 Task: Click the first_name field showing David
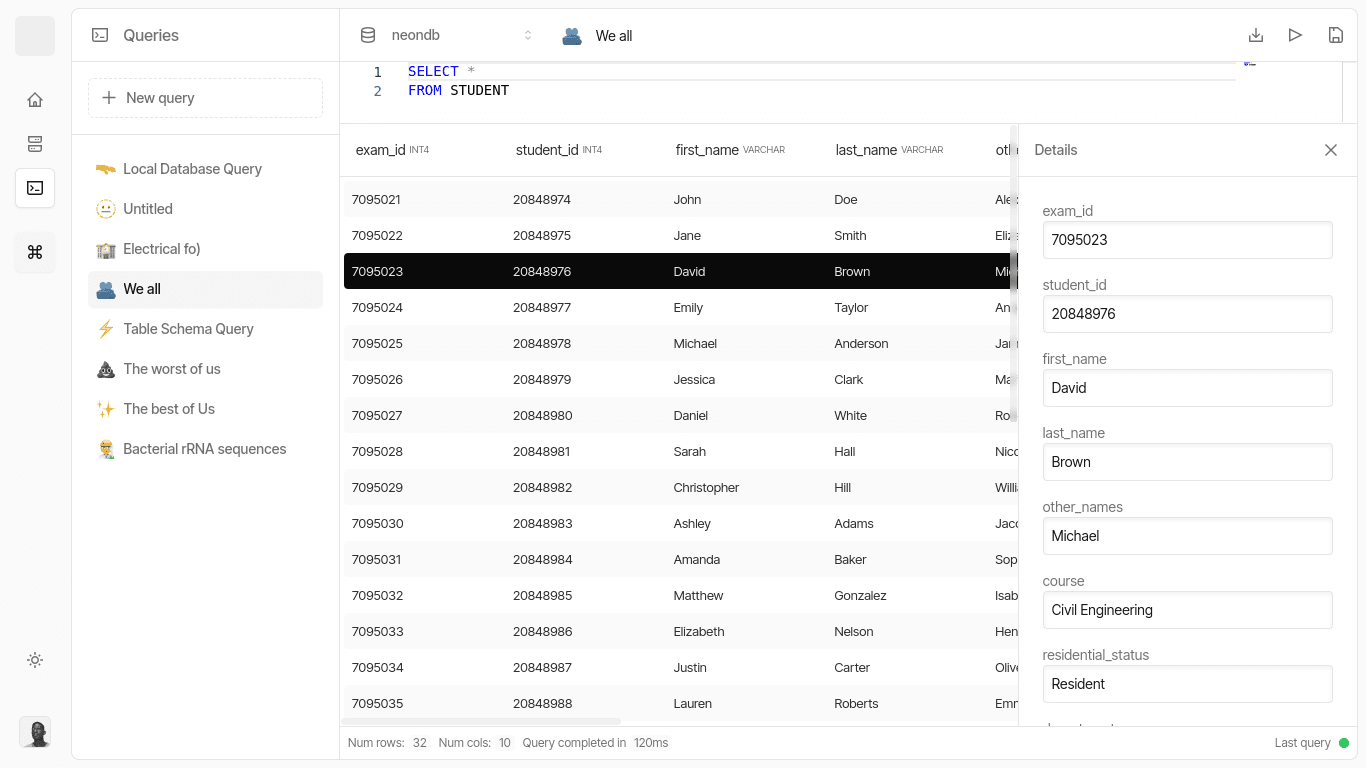[x=1187, y=388]
